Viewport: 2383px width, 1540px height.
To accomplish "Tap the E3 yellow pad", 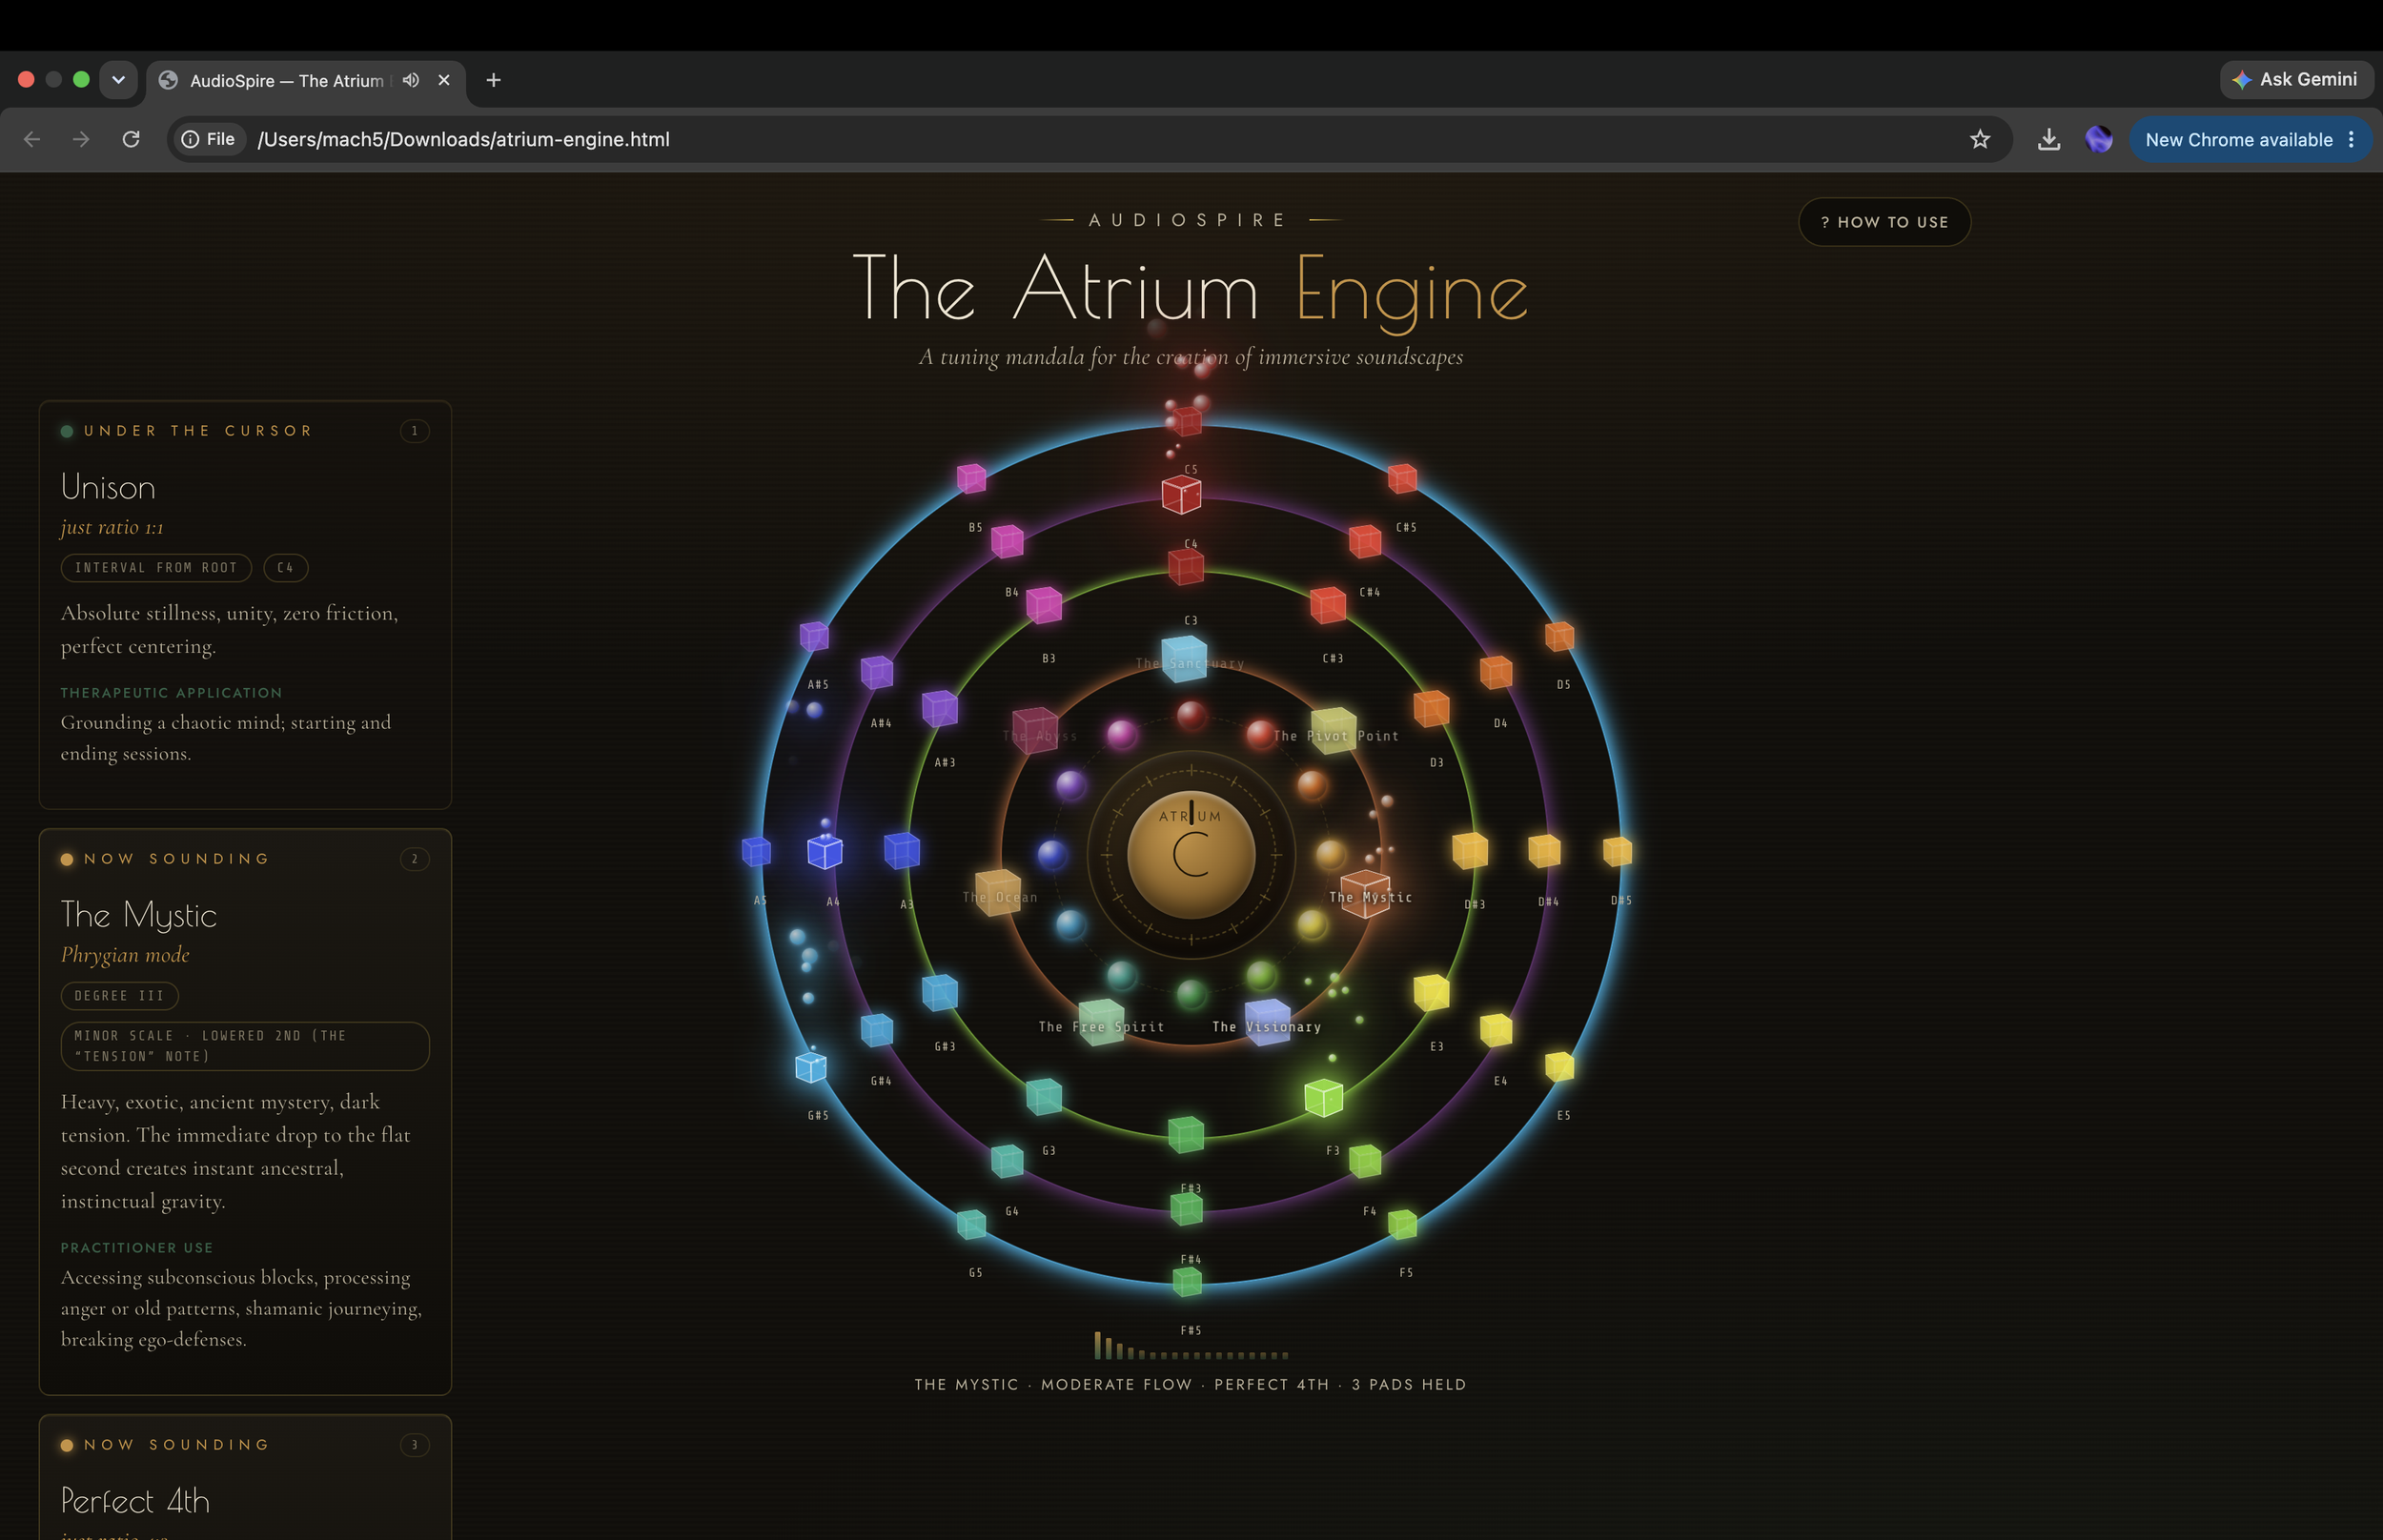I will [1432, 993].
